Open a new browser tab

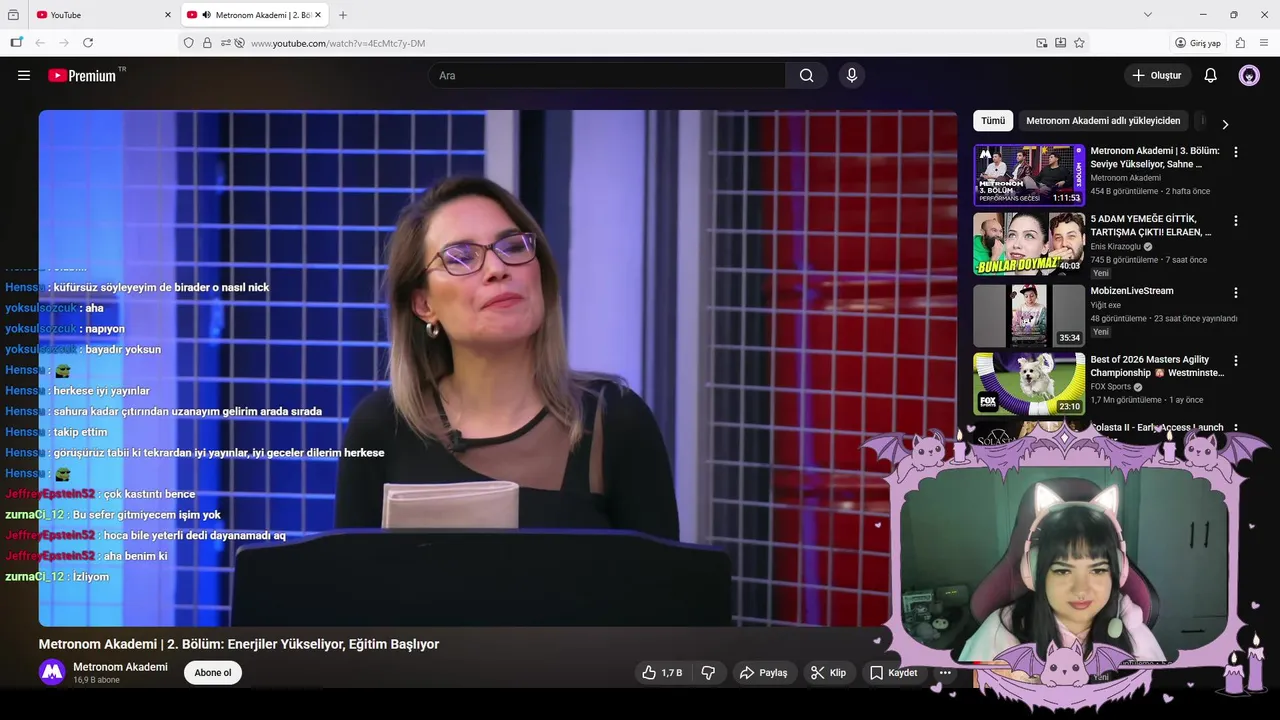[x=343, y=15]
